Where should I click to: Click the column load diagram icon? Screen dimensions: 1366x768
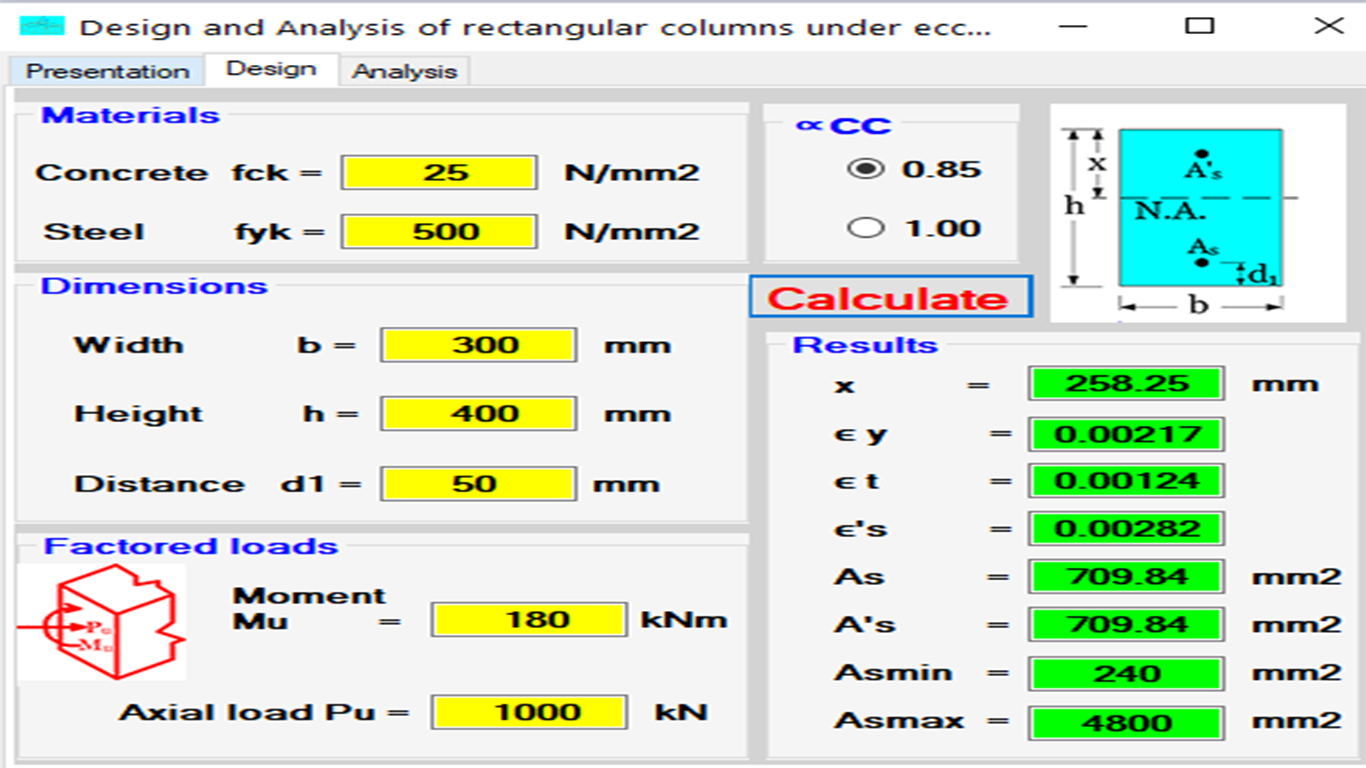click(x=101, y=621)
